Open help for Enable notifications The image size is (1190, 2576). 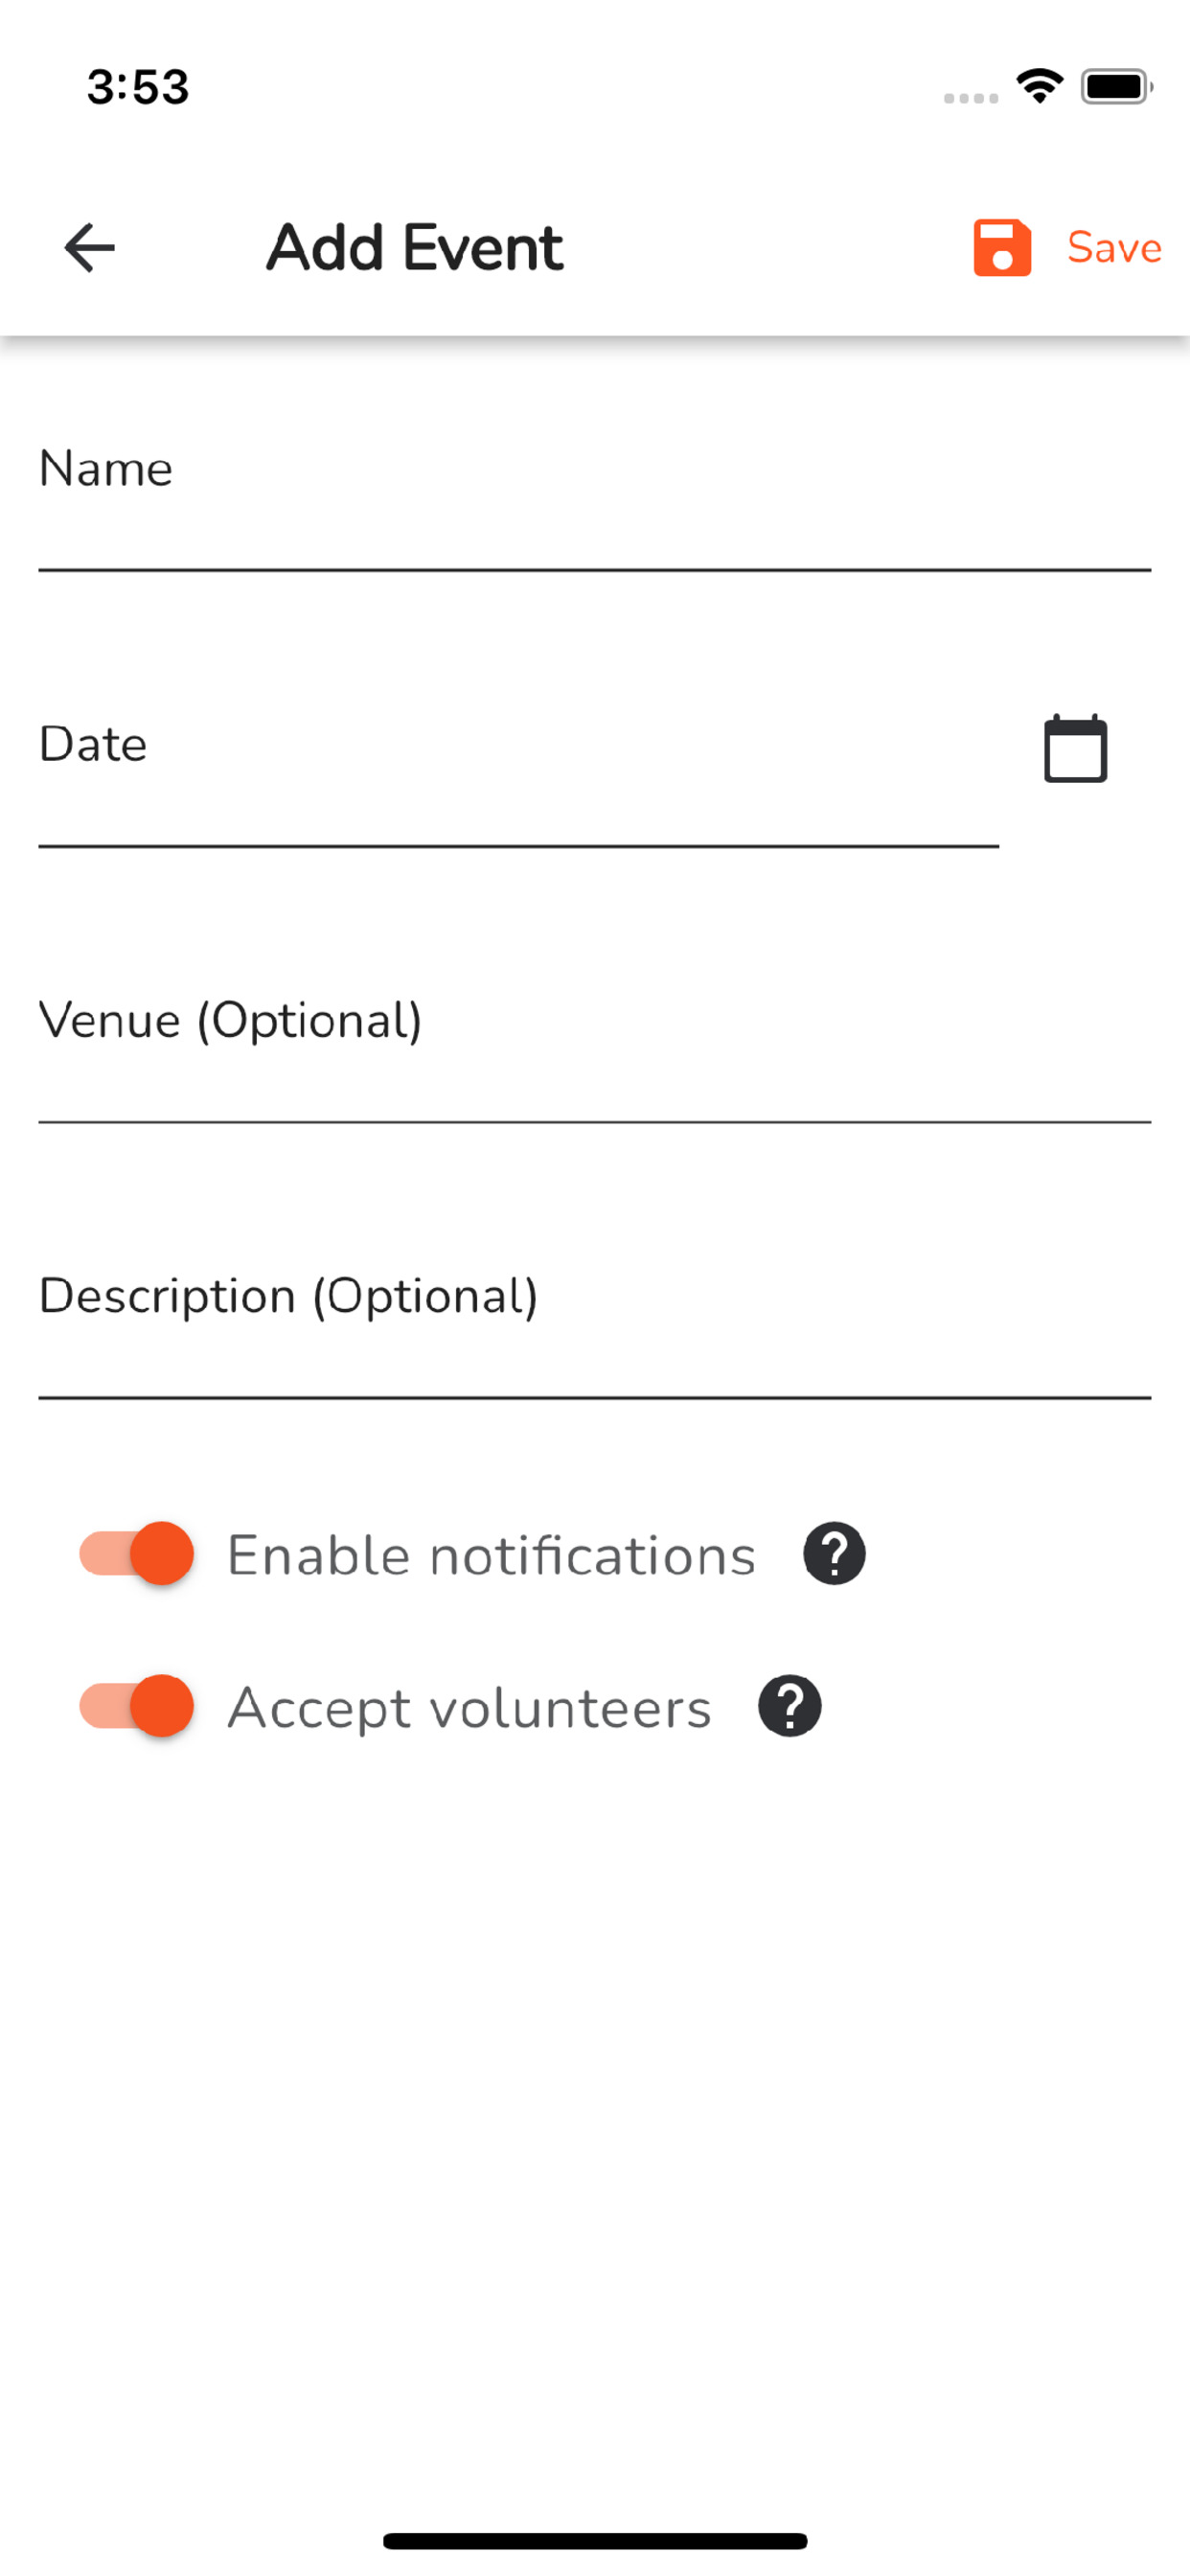[834, 1554]
